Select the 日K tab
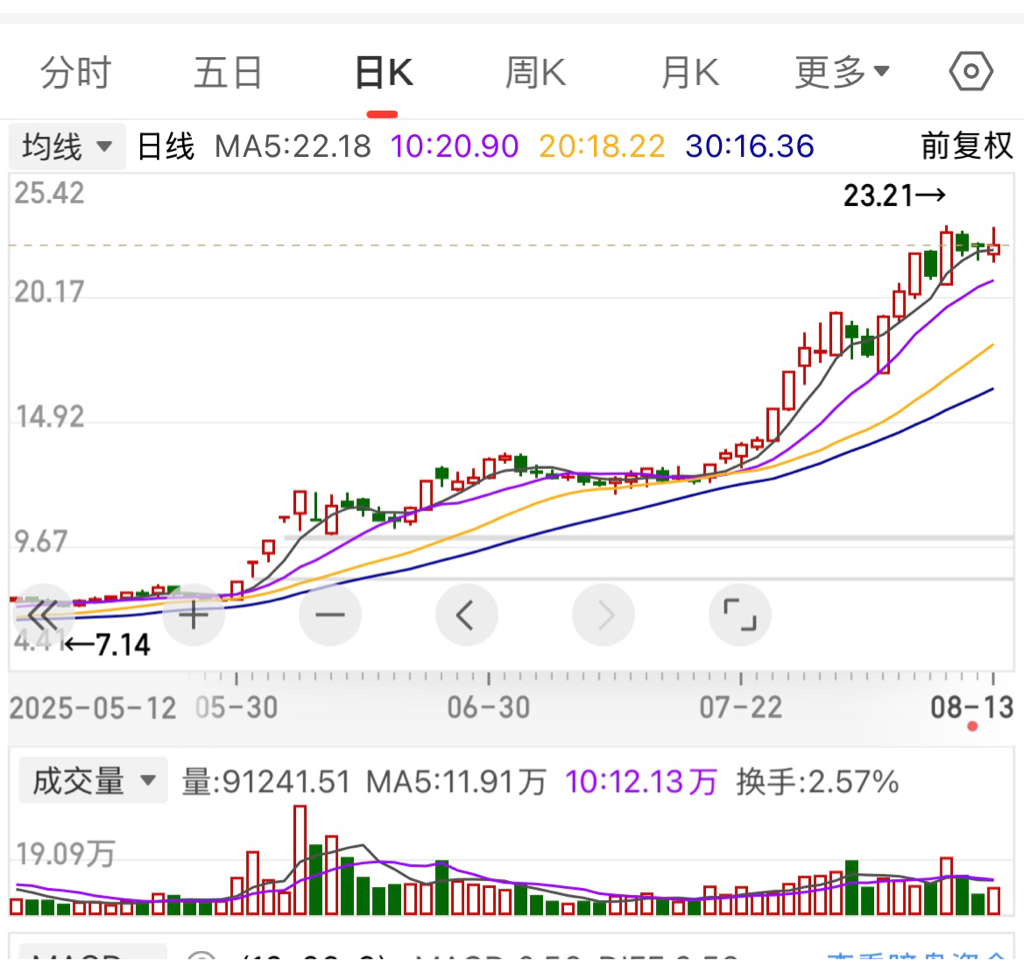 pos(384,72)
